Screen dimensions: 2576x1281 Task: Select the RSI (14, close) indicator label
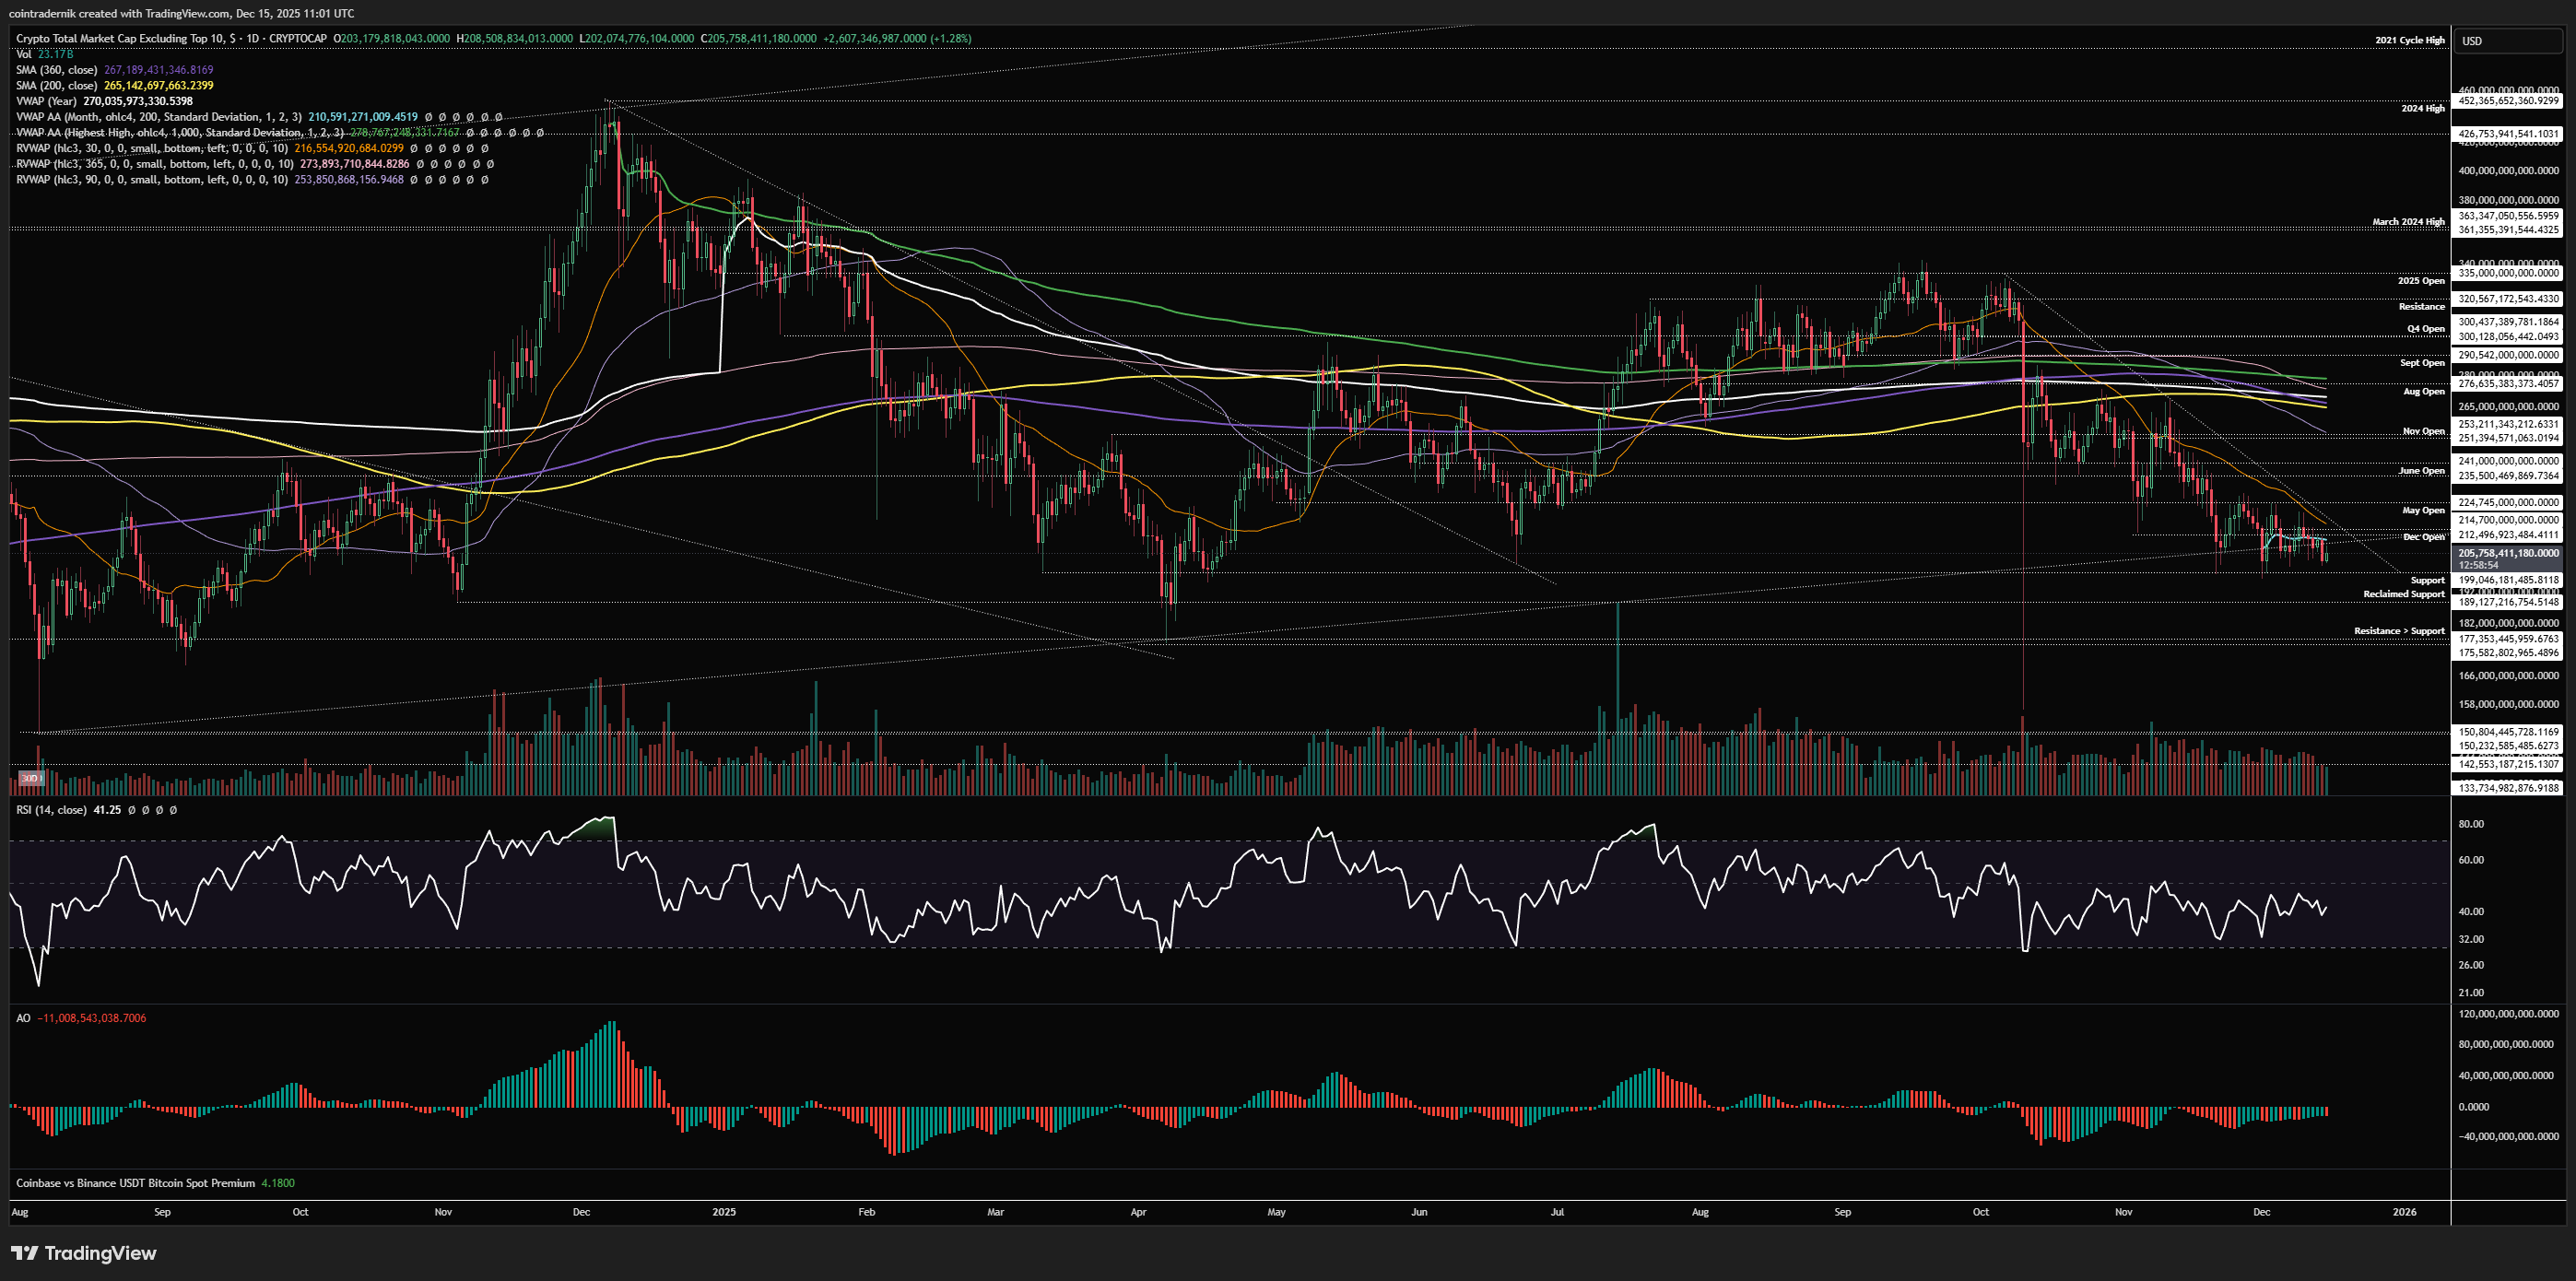pyautogui.click(x=51, y=810)
